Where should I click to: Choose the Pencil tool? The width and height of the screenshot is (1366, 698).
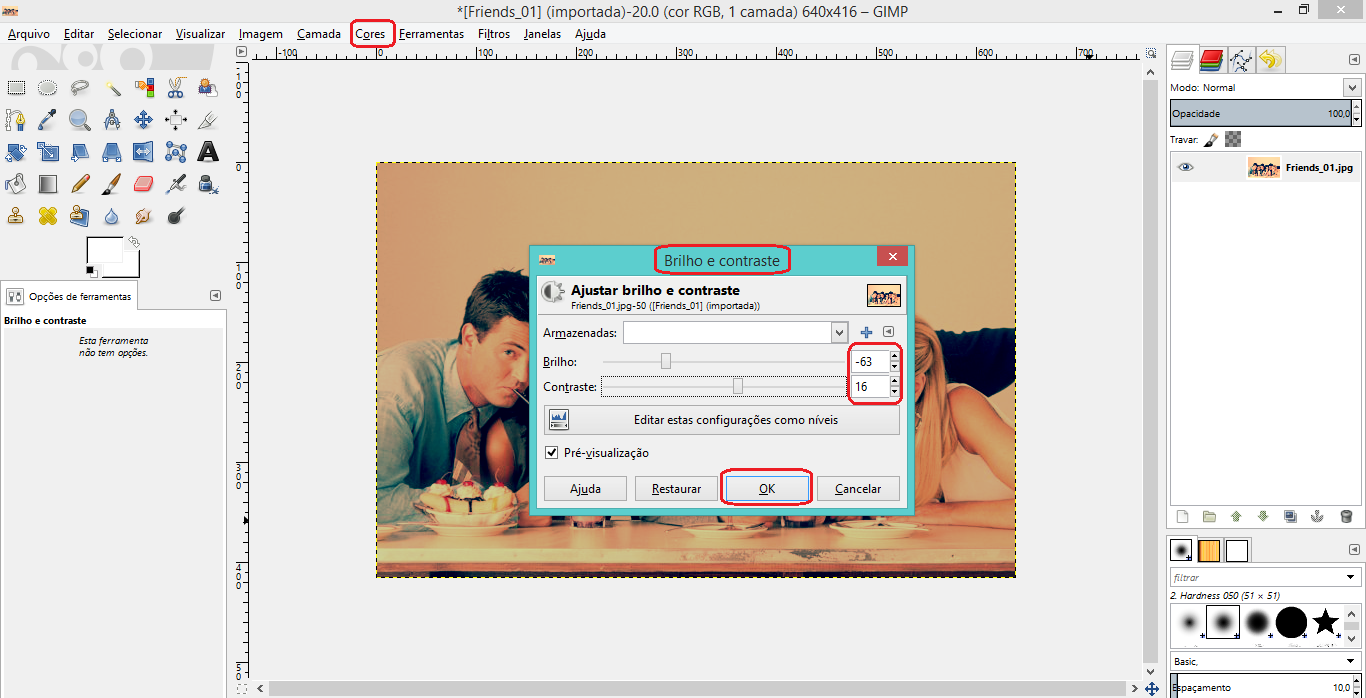(x=80, y=184)
